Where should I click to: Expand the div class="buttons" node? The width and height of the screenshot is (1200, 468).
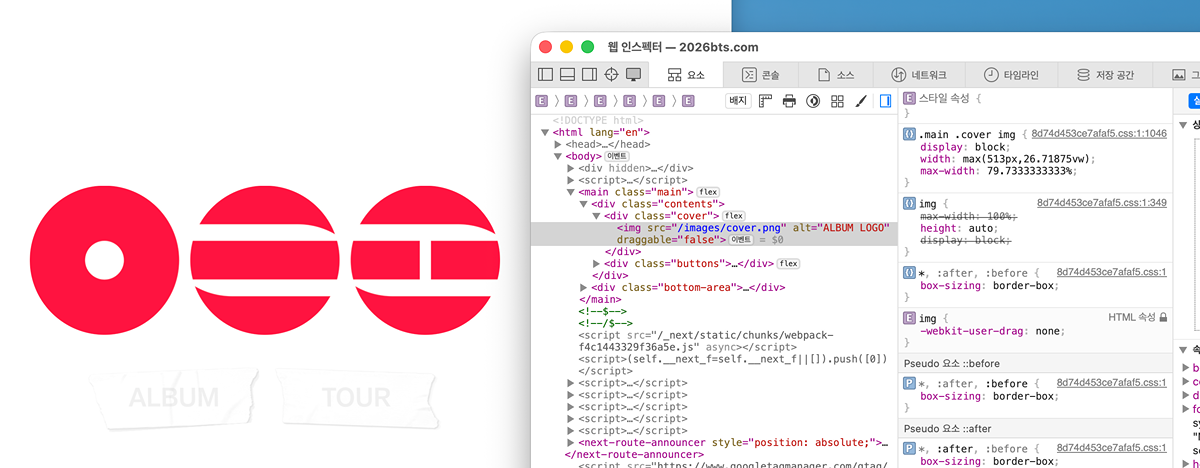pos(597,264)
